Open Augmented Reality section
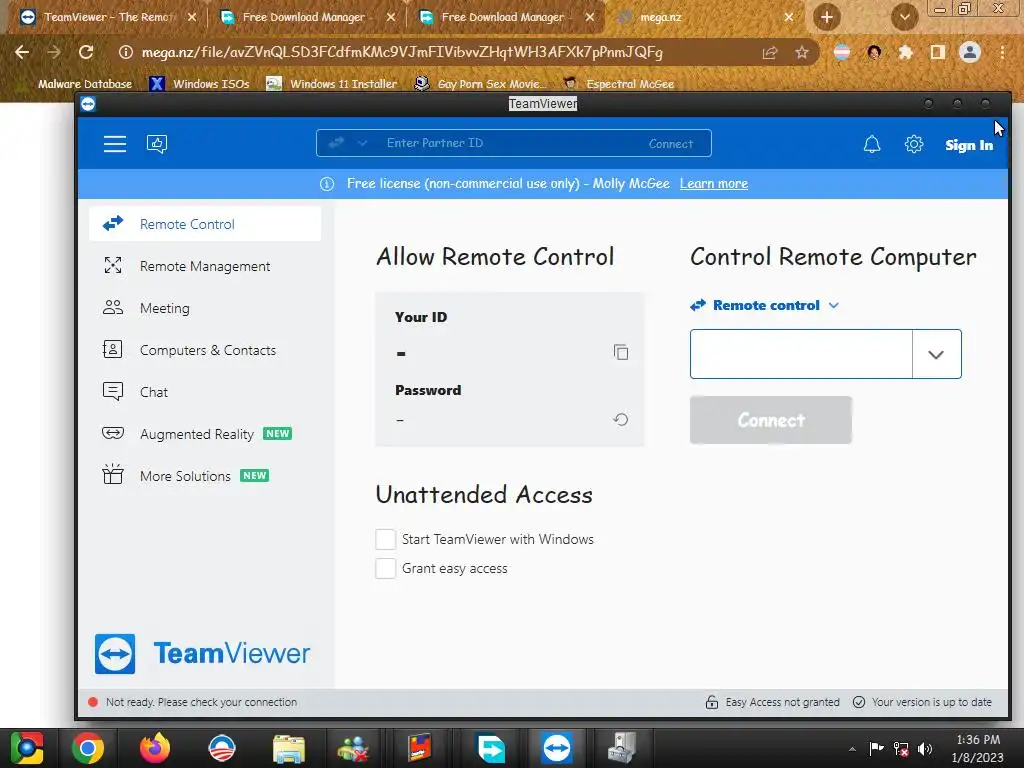Viewport: 1024px width, 768px height. pyautogui.click(x=205, y=434)
